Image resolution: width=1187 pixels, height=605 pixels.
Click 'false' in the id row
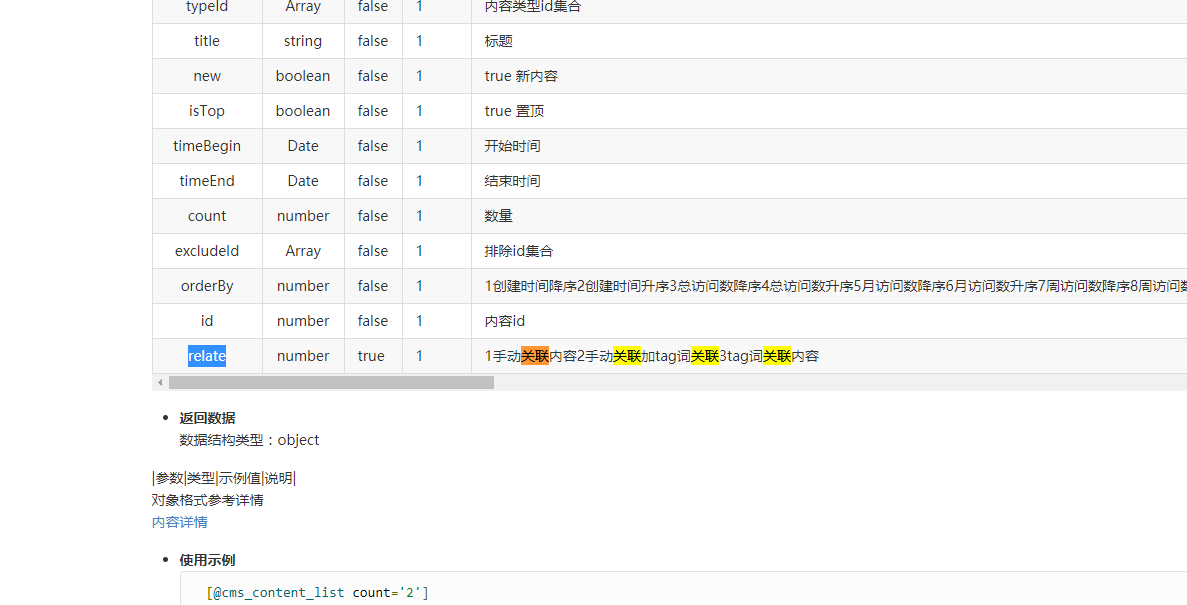pos(372,321)
